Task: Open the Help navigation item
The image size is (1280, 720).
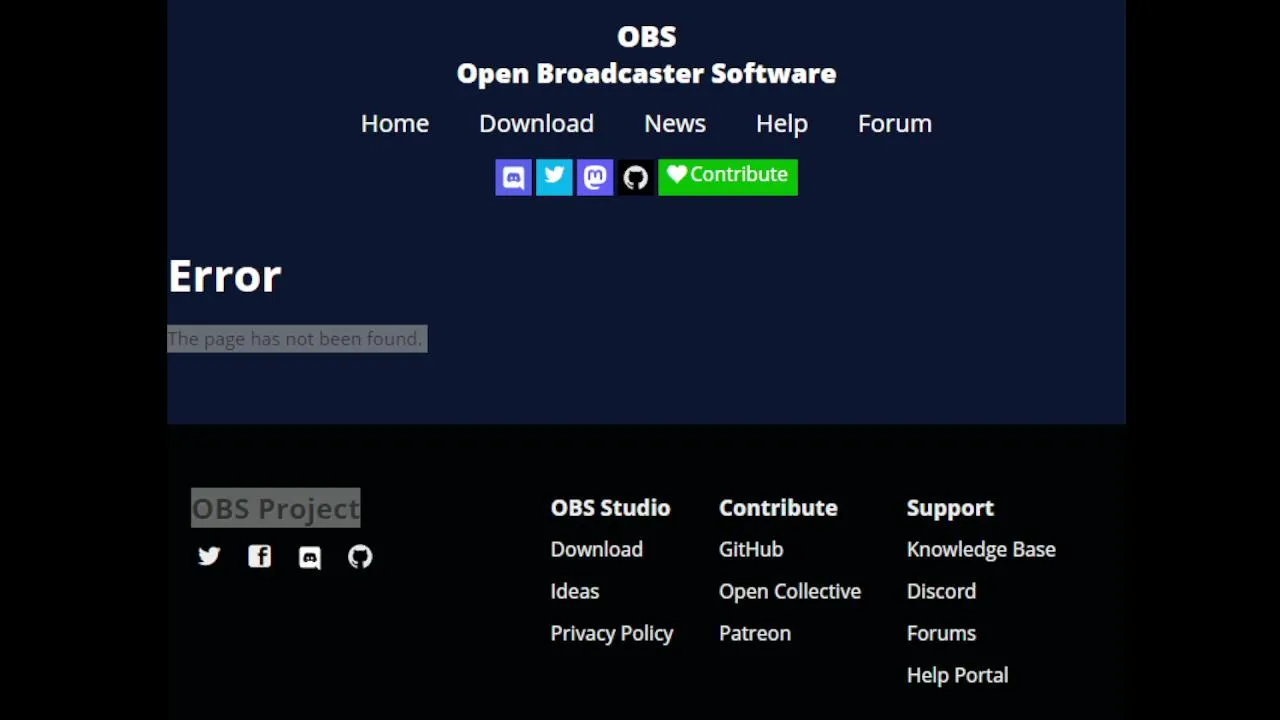Action: [x=782, y=124]
